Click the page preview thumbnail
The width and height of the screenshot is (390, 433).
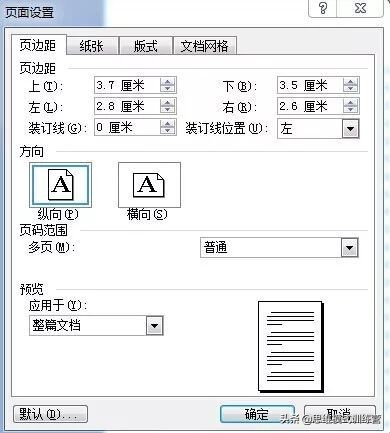(x=291, y=347)
